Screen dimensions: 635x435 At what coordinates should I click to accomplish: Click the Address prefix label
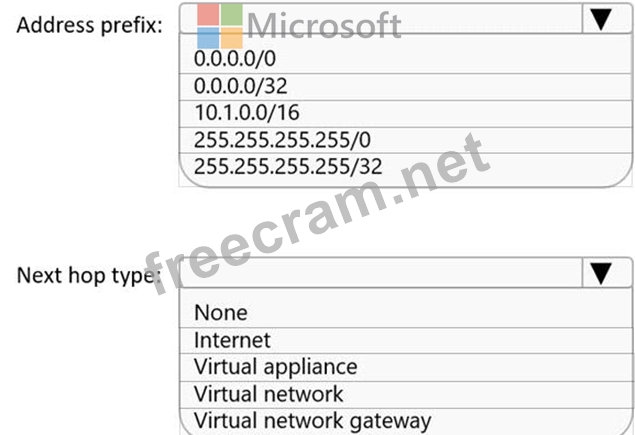pos(89,24)
